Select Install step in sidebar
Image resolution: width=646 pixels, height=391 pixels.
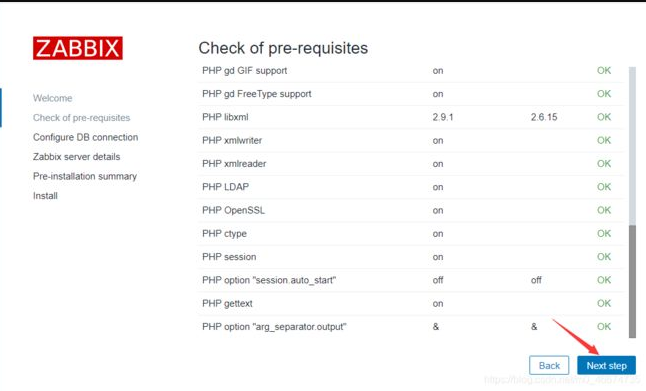pyautogui.click(x=45, y=196)
